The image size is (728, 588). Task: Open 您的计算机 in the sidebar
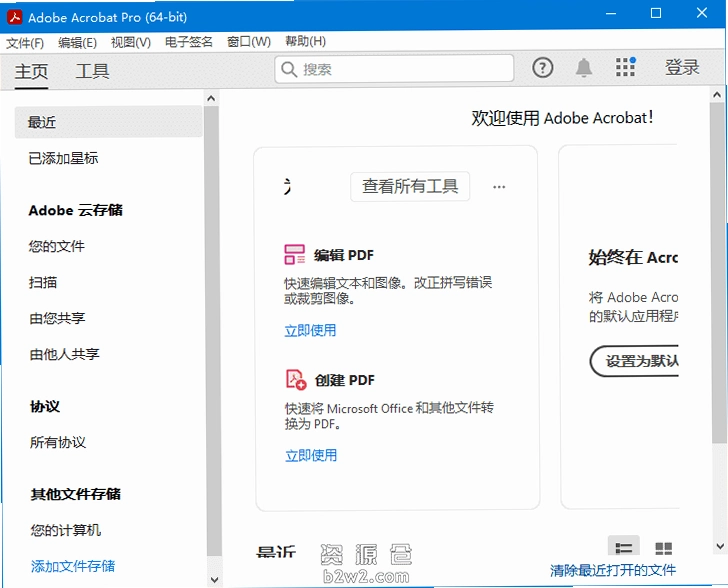(x=65, y=530)
